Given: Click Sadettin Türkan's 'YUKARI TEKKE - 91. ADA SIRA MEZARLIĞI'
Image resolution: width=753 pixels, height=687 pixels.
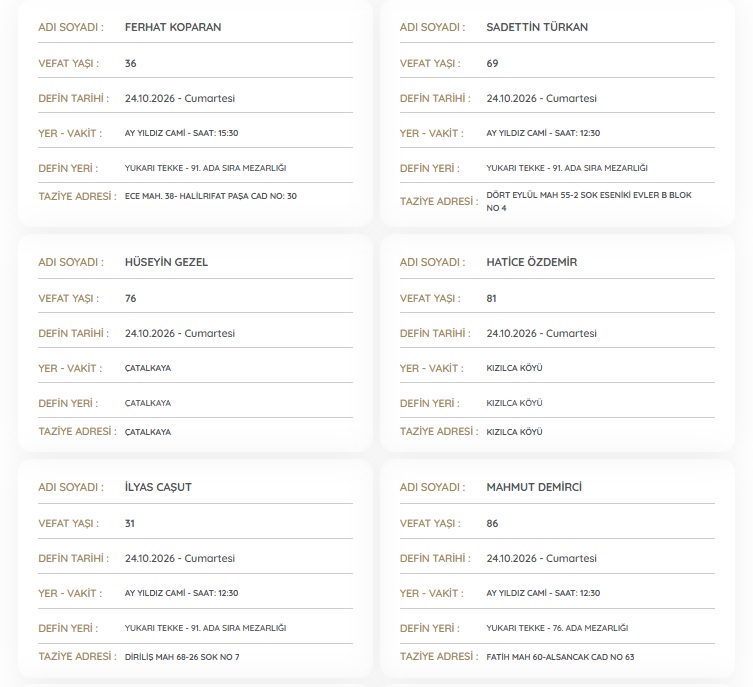Looking at the screenshot, I should click(x=567, y=169).
